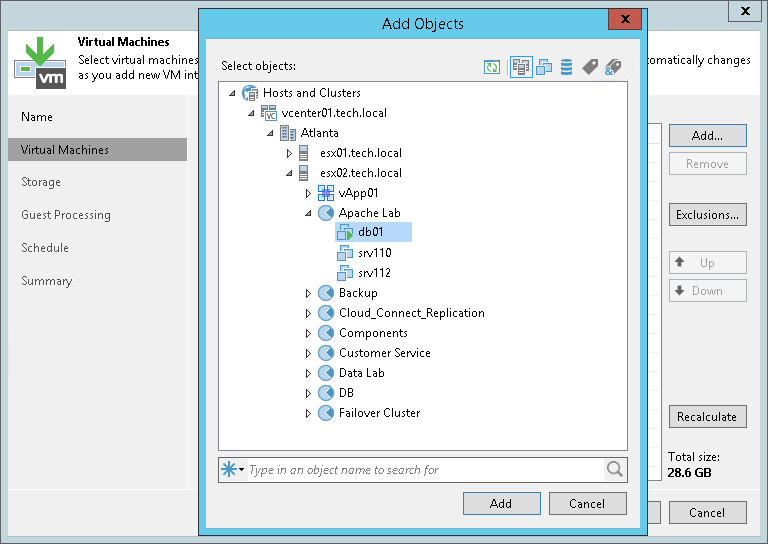
Task: Expand the Data Lab pool
Action: pos(308,373)
